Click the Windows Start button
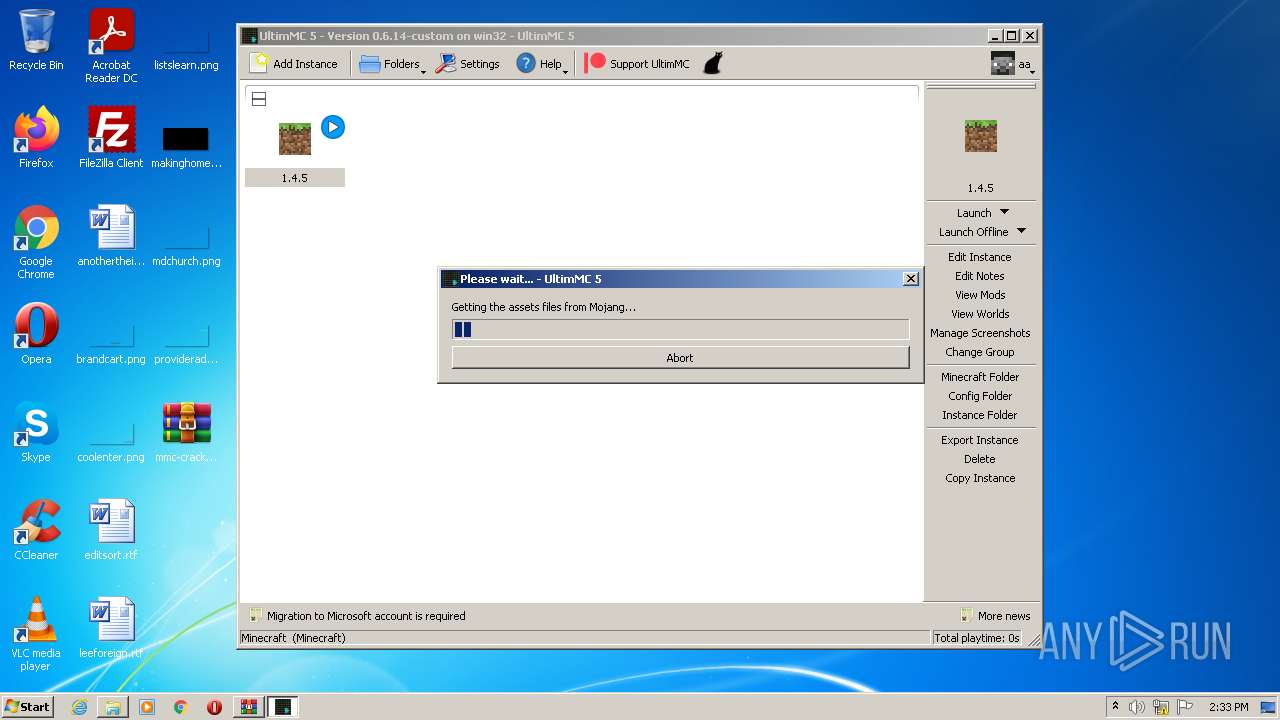1280x720 pixels. 27,706
